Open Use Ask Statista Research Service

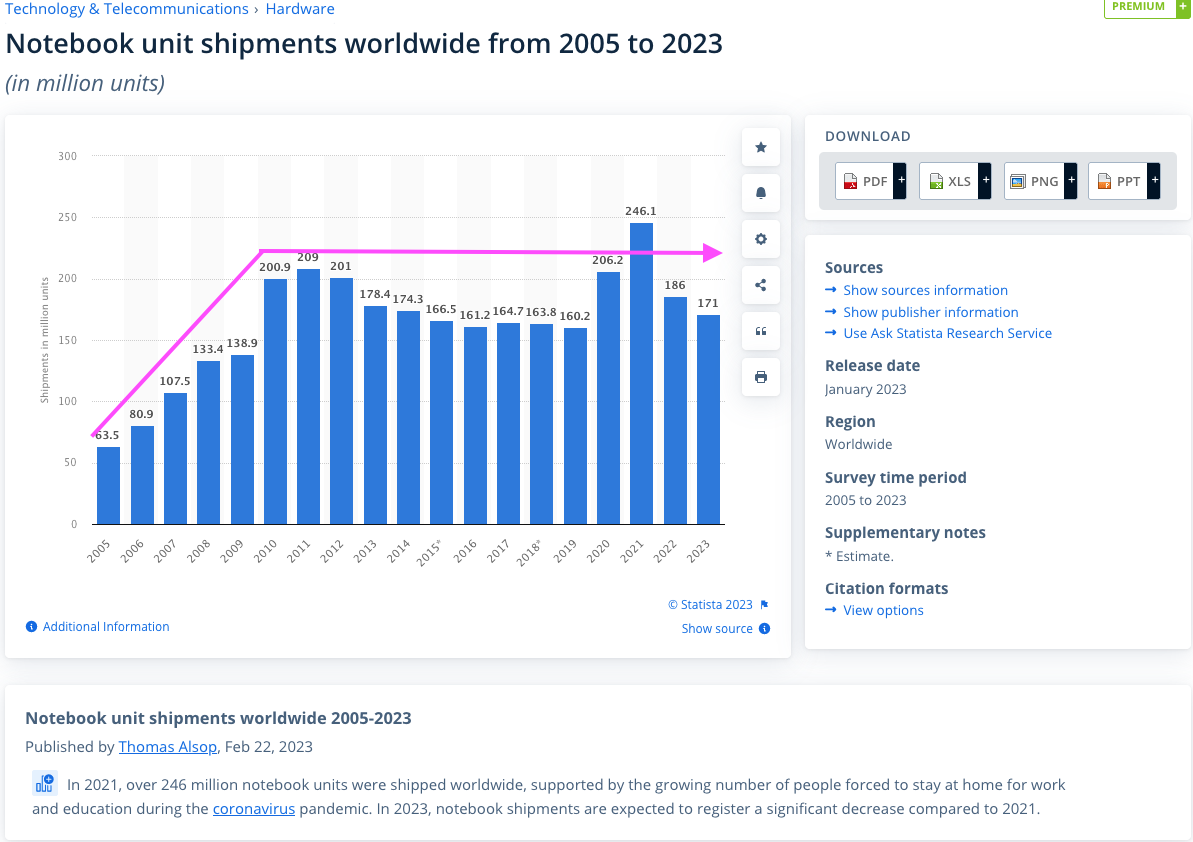pyautogui.click(x=947, y=333)
